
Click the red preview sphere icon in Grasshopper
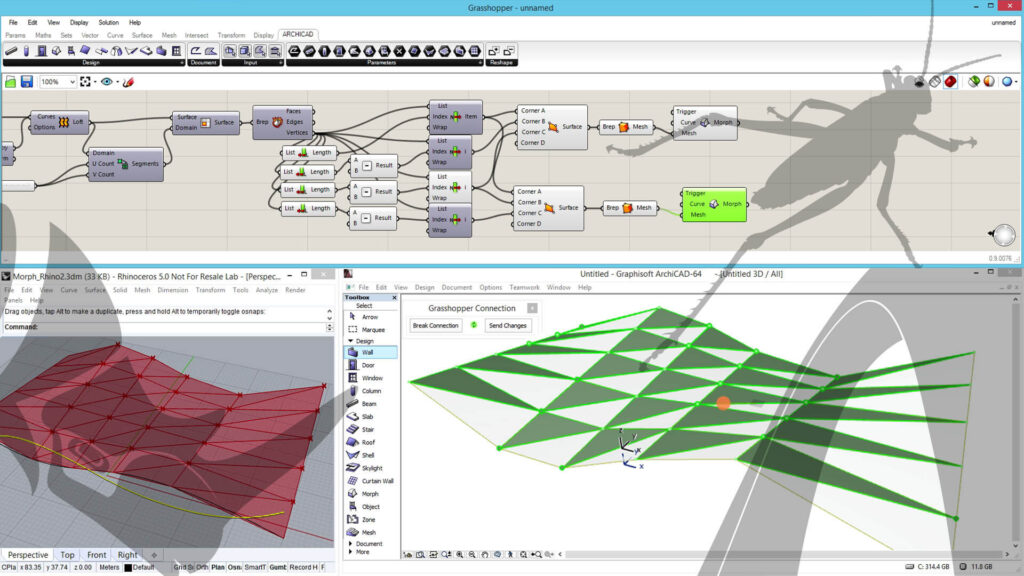click(x=950, y=82)
